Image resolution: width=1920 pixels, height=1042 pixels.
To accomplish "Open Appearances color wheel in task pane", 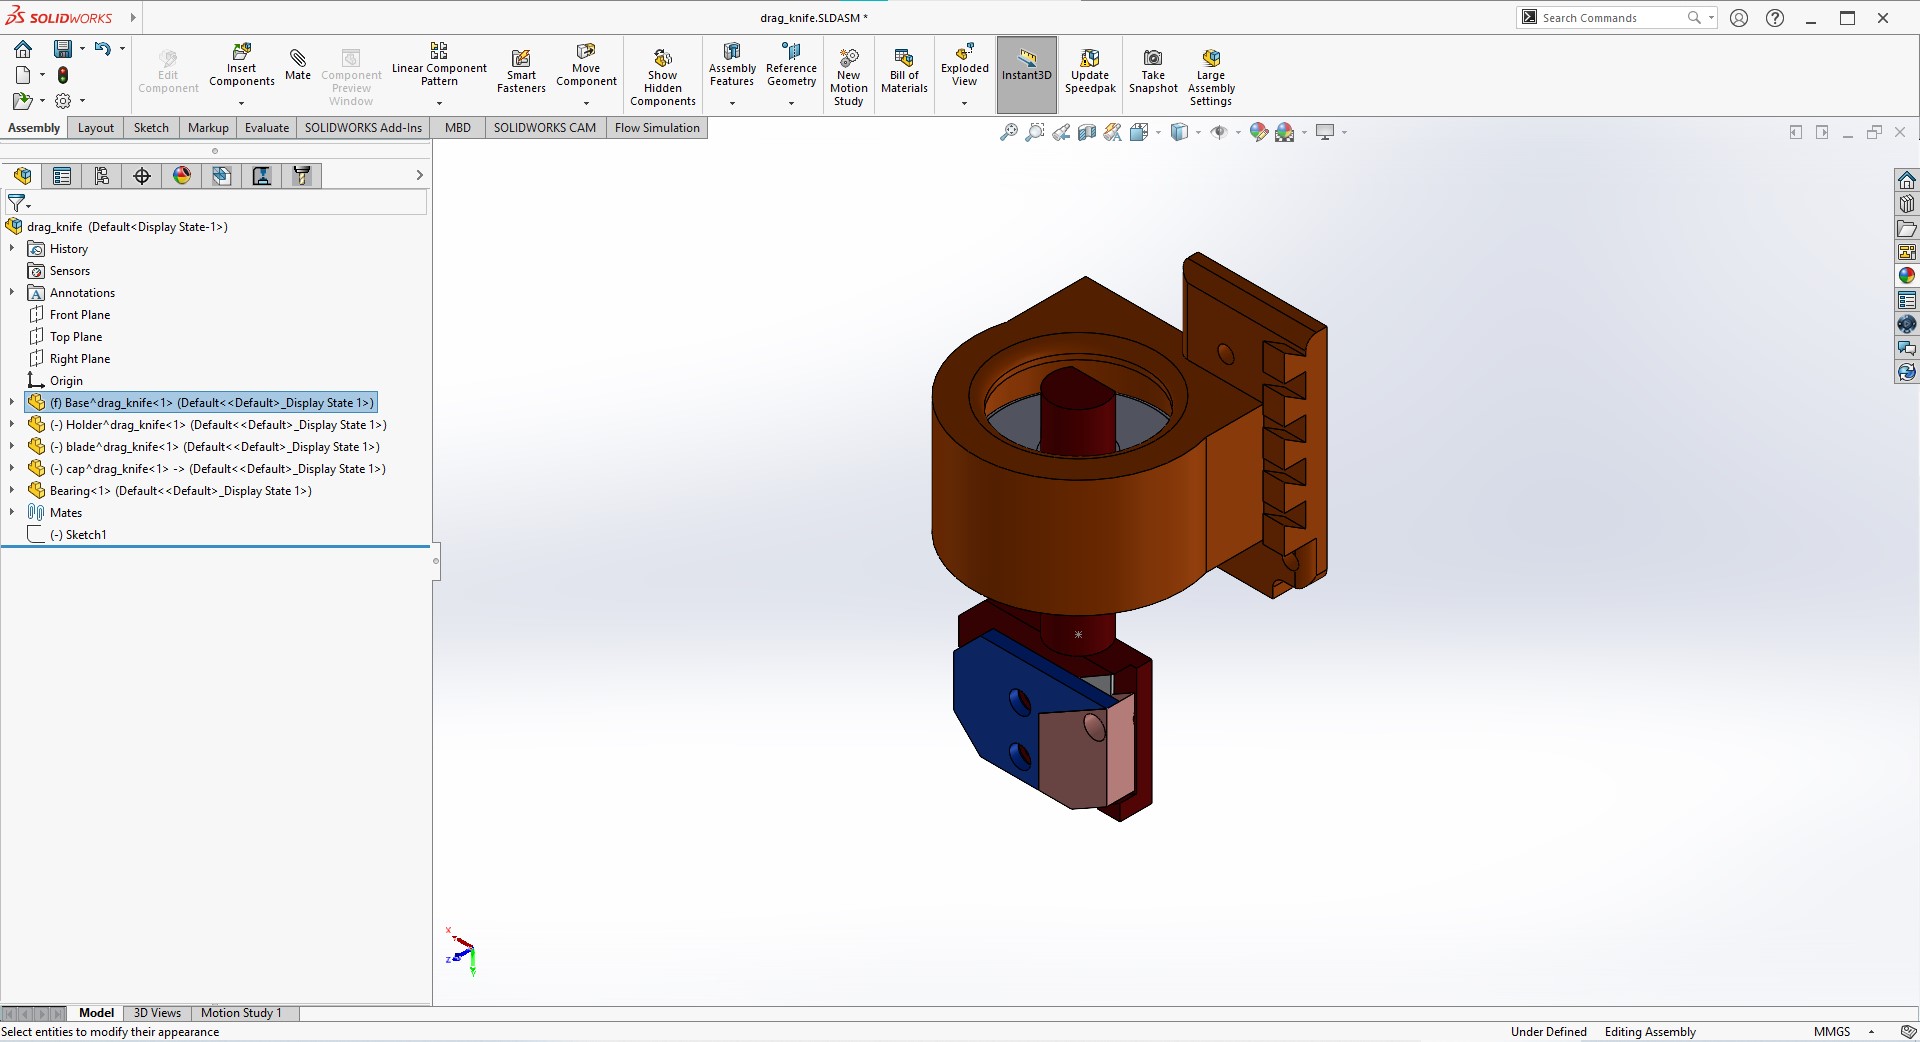I will tap(1907, 276).
